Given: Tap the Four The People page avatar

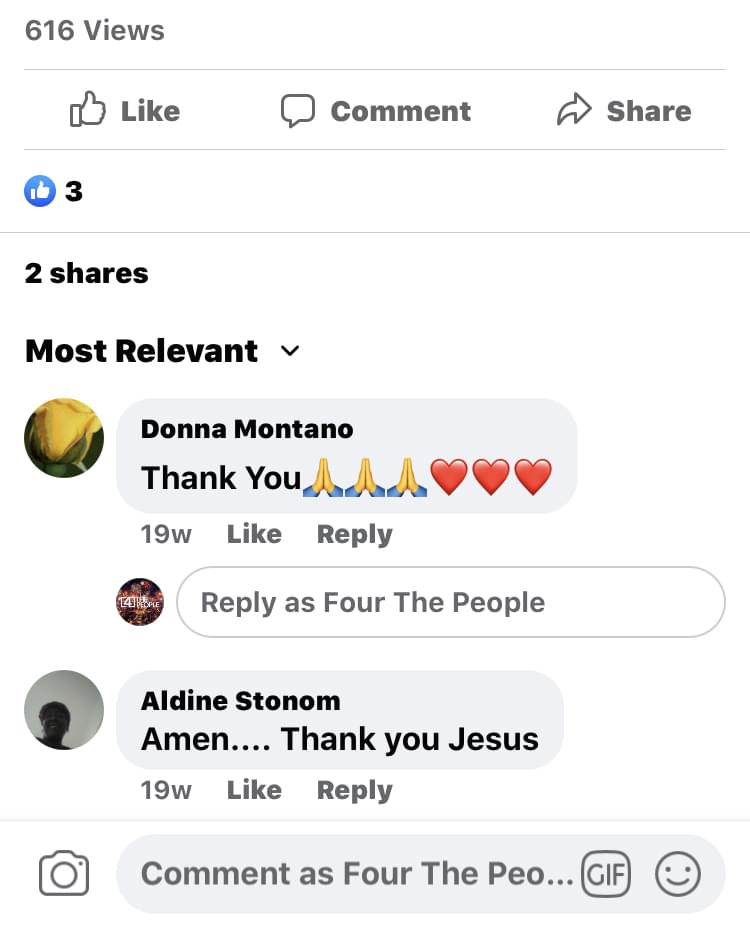Looking at the screenshot, I should (140, 602).
